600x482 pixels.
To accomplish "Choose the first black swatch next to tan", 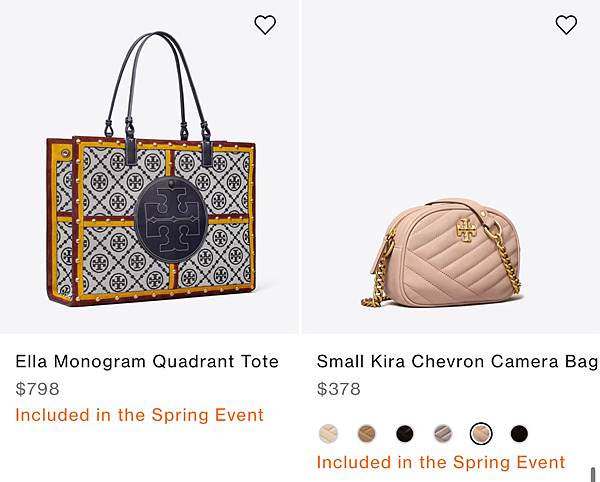I will [404, 434].
